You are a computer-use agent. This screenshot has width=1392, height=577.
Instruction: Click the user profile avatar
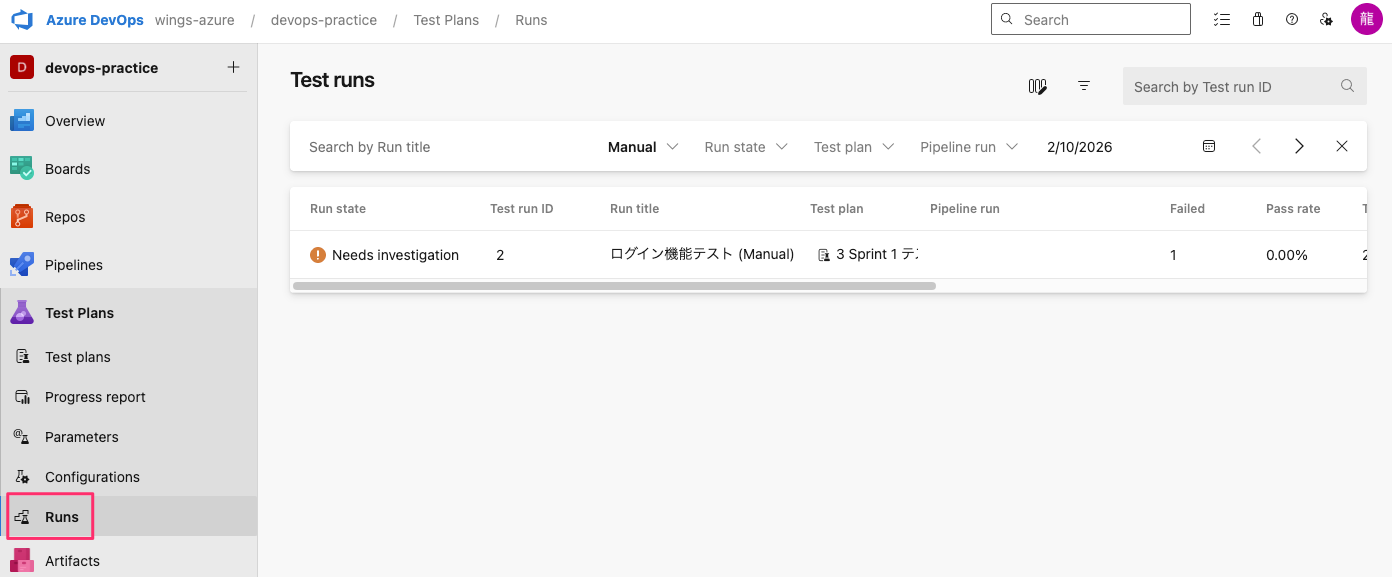(x=1366, y=20)
